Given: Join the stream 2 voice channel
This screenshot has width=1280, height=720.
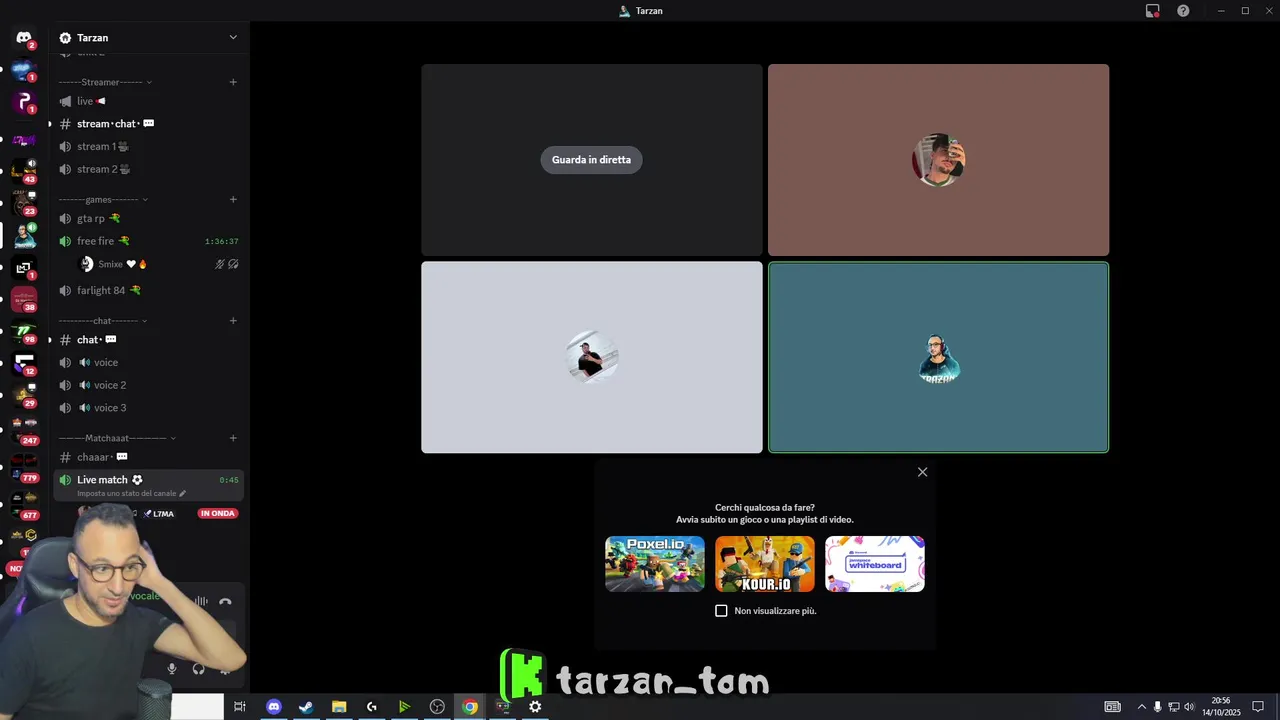Looking at the screenshot, I should coord(148,169).
